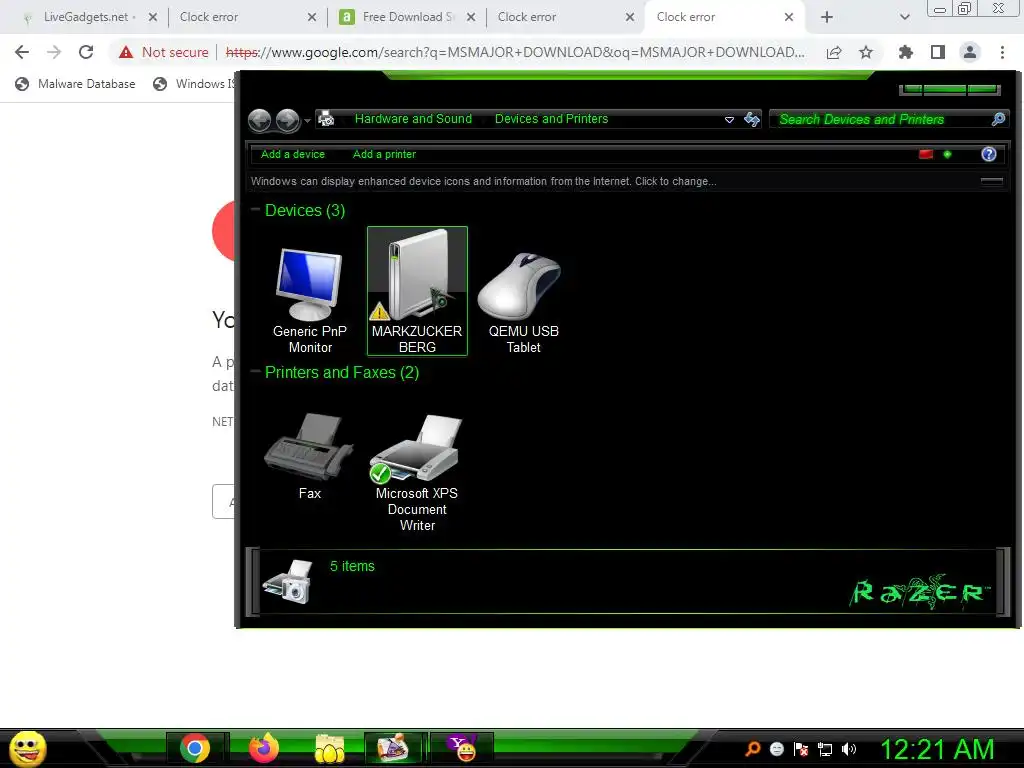Click Devices and Printers breadcrumb
Screen dimensions: 1024x768
click(551, 119)
